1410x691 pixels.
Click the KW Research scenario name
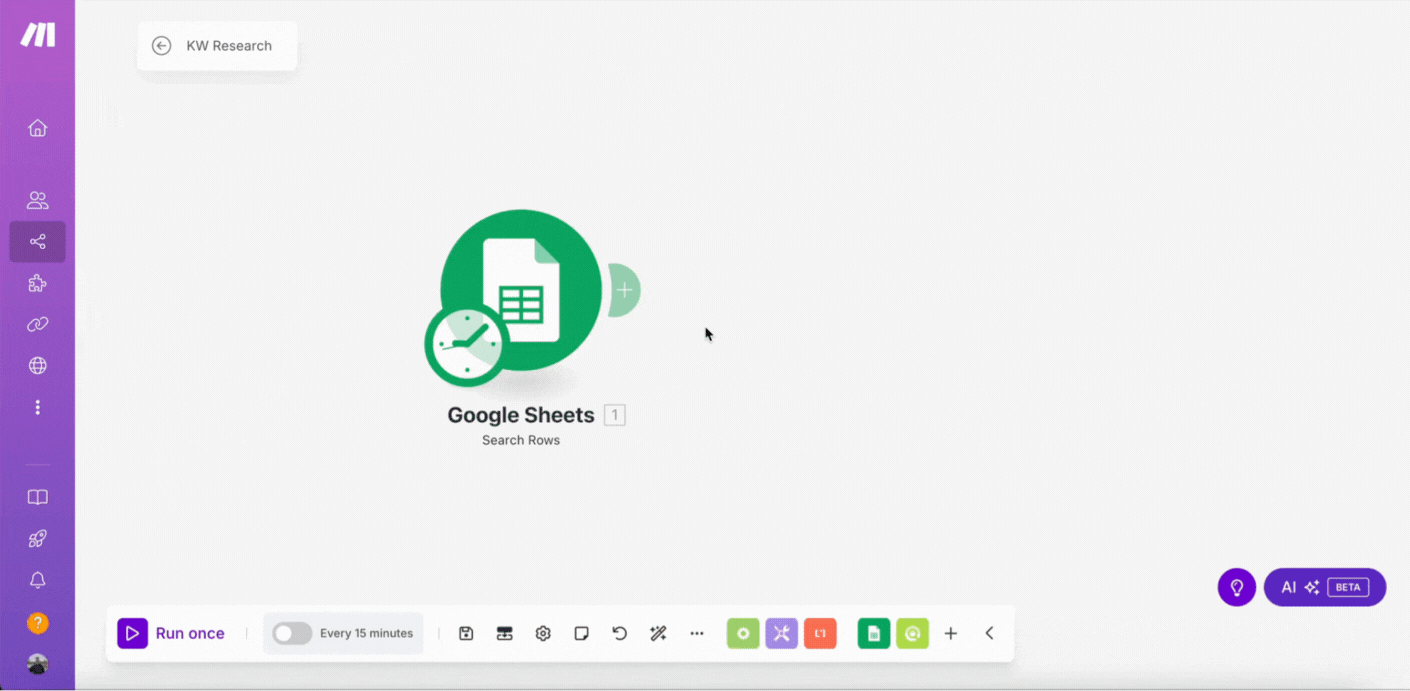coord(229,46)
